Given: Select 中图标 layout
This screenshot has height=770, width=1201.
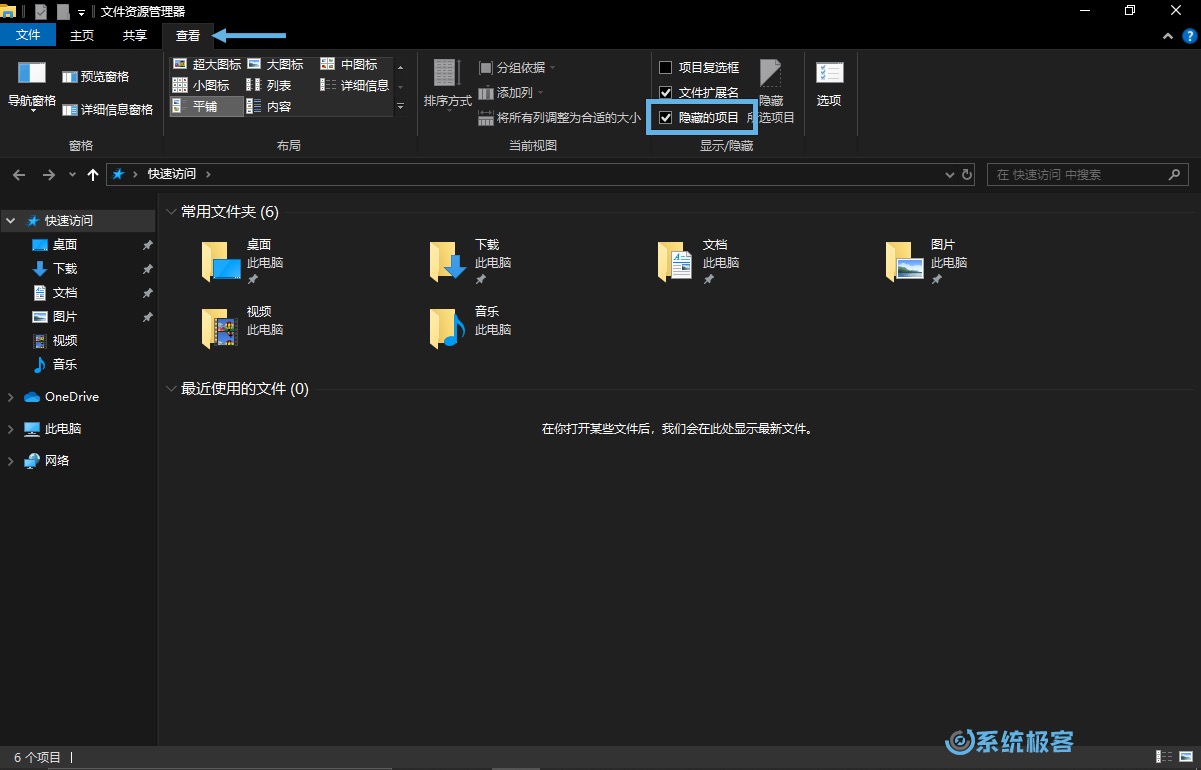Looking at the screenshot, I should click(349, 64).
